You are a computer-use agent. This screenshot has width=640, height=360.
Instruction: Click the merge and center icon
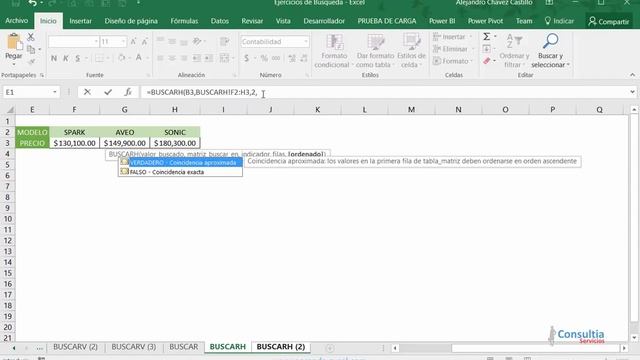[224, 58]
